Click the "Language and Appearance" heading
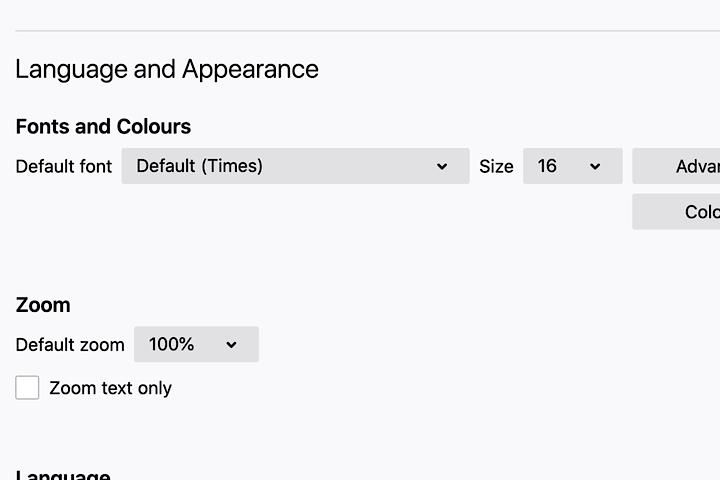This screenshot has width=720, height=480. [167, 69]
